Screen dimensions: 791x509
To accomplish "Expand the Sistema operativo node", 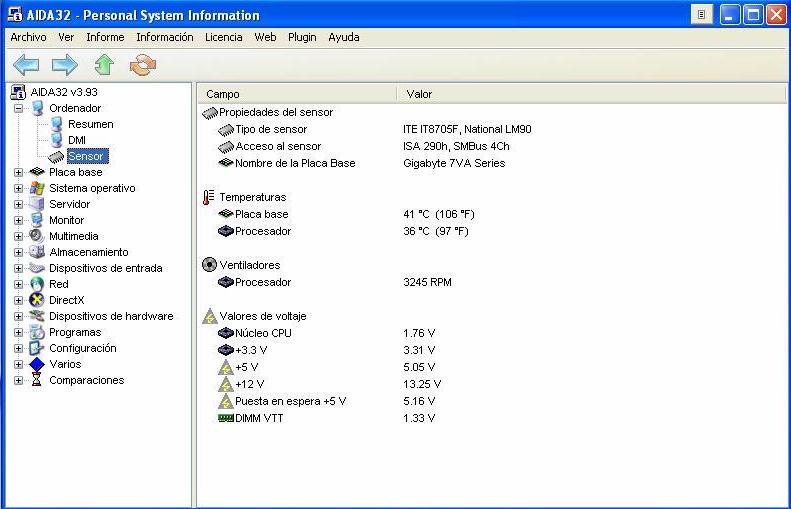I will click(x=19, y=188).
